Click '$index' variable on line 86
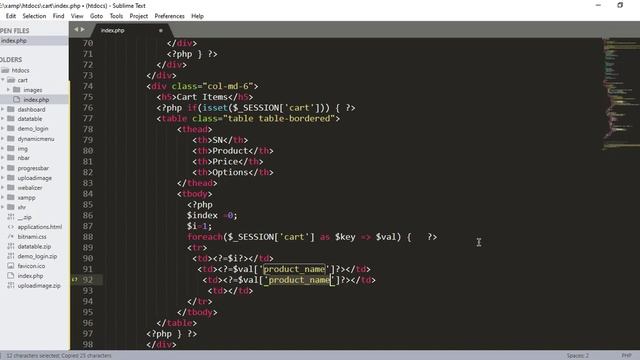Screen dimensions: 640x360 202,215
